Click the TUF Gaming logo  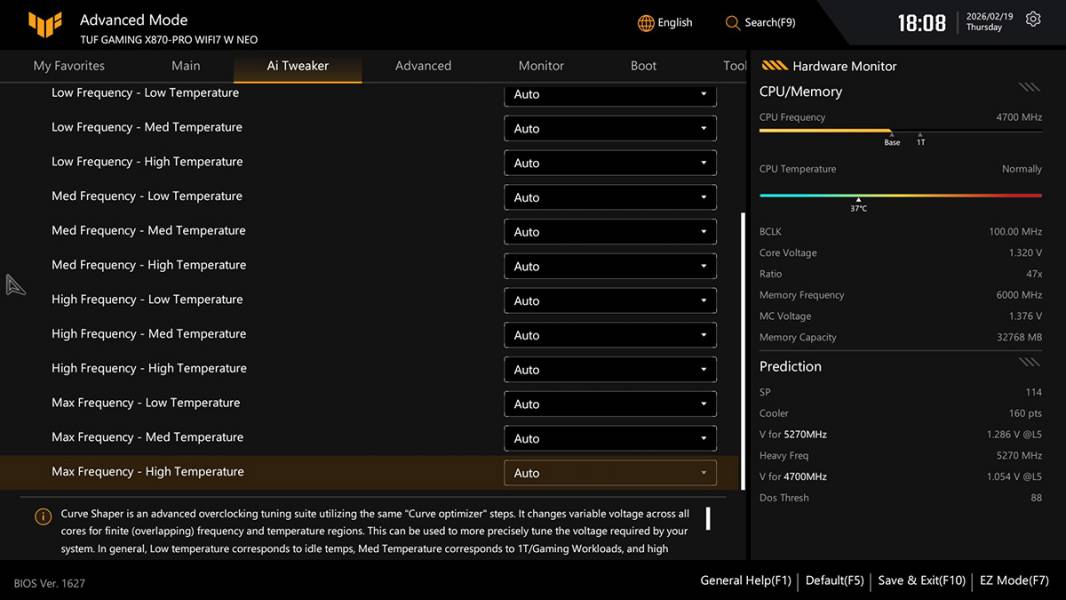click(45, 25)
